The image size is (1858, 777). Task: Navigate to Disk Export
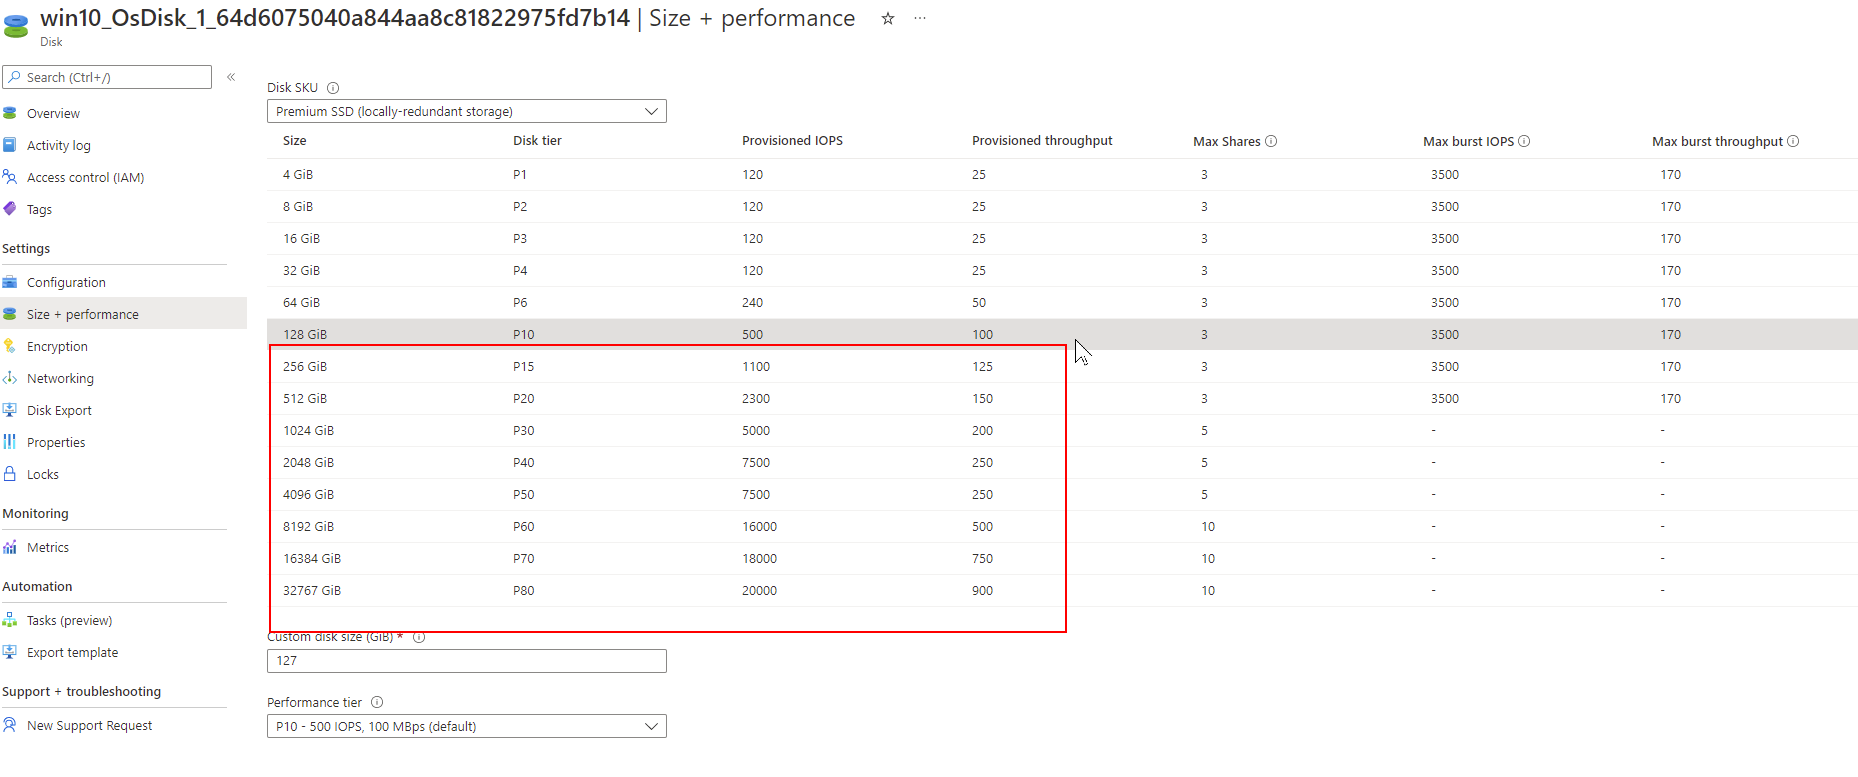pyautogui.click(x=59, y=410)
